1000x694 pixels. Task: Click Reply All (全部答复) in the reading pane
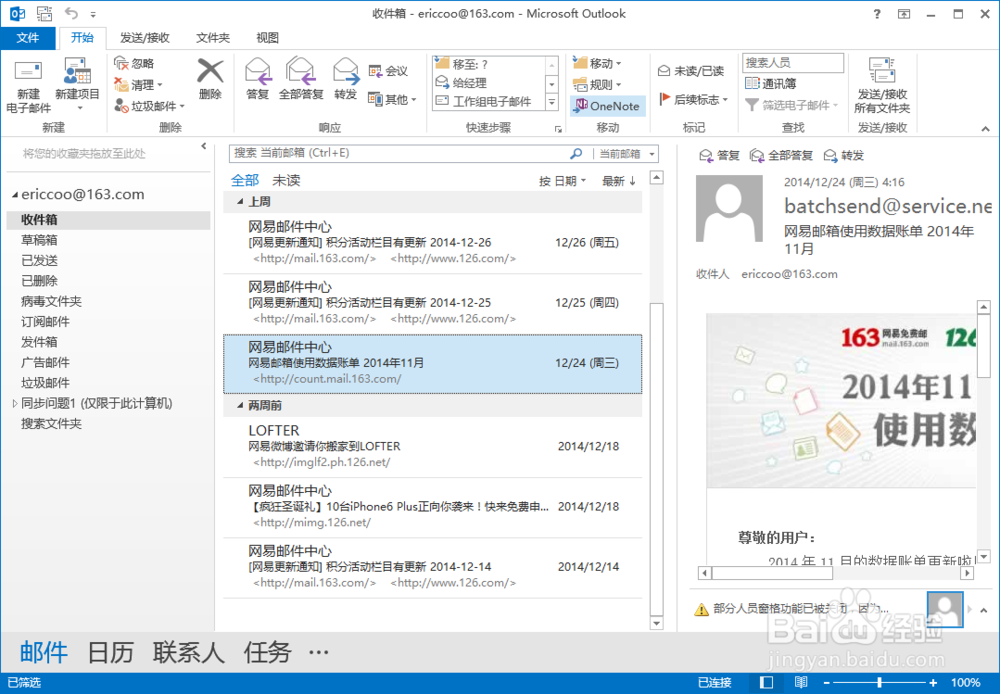click(781, 156)
